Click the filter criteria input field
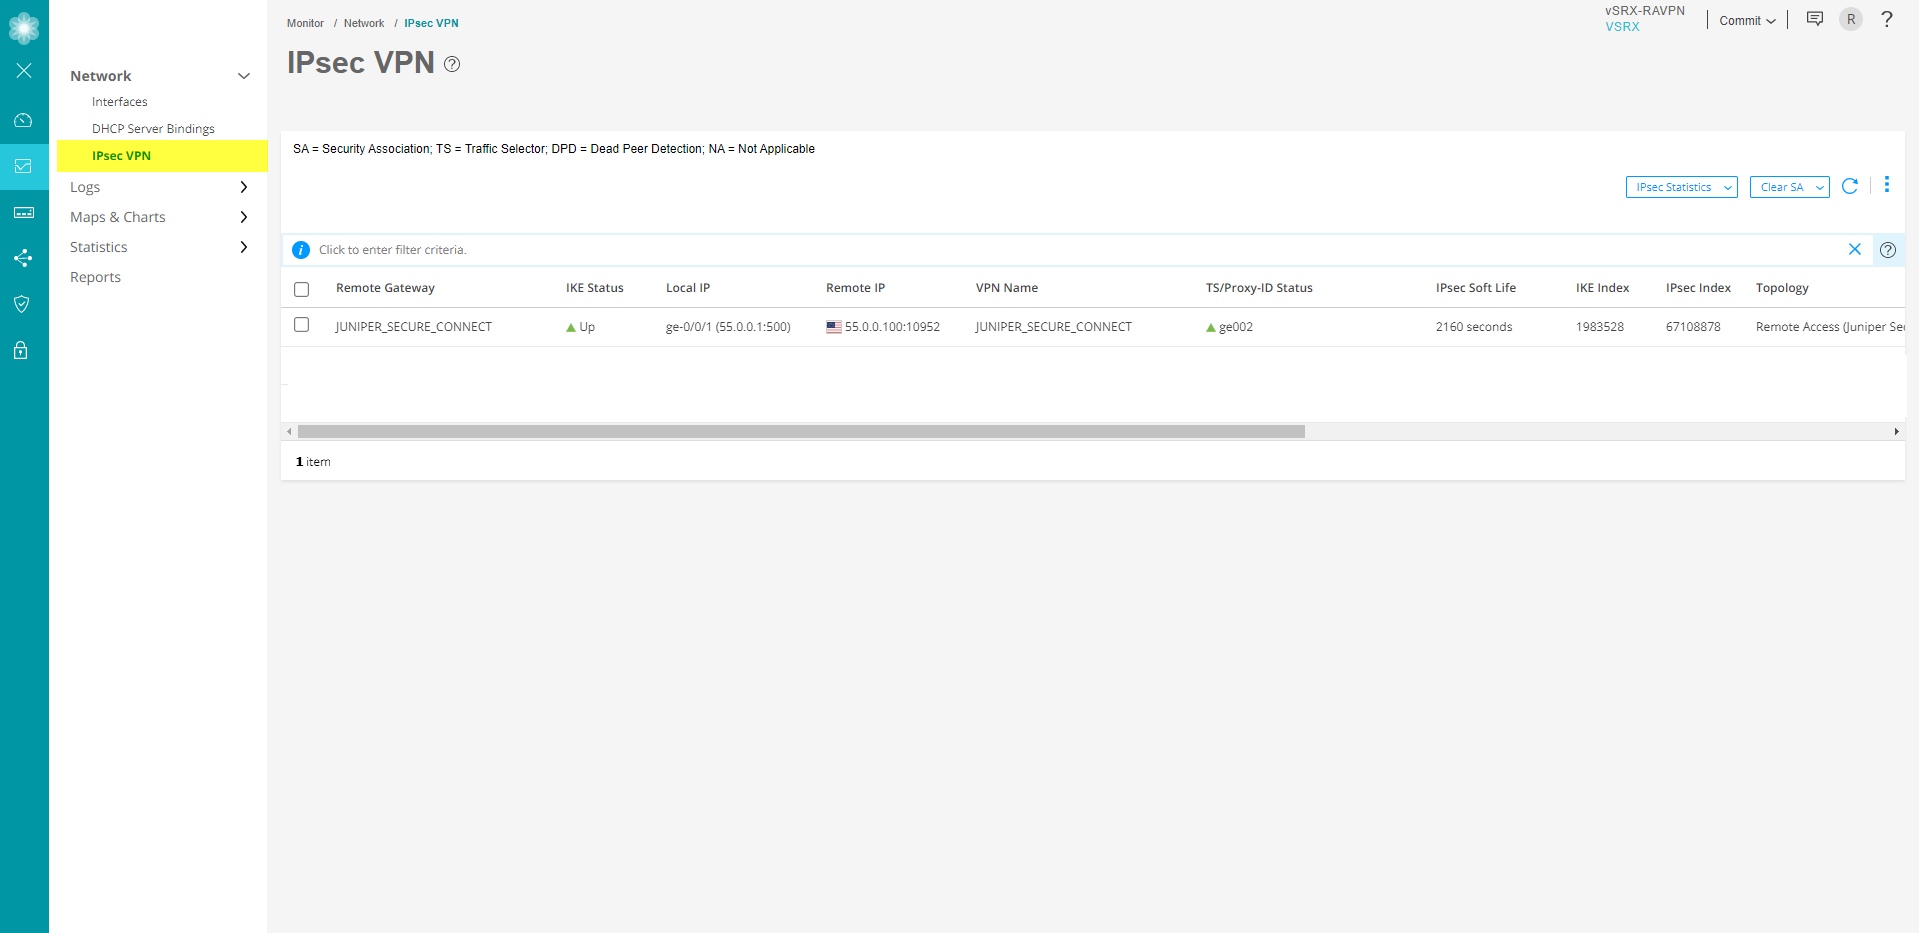The height and width of the screenshot is (933, 1919). click(1078, 250)
